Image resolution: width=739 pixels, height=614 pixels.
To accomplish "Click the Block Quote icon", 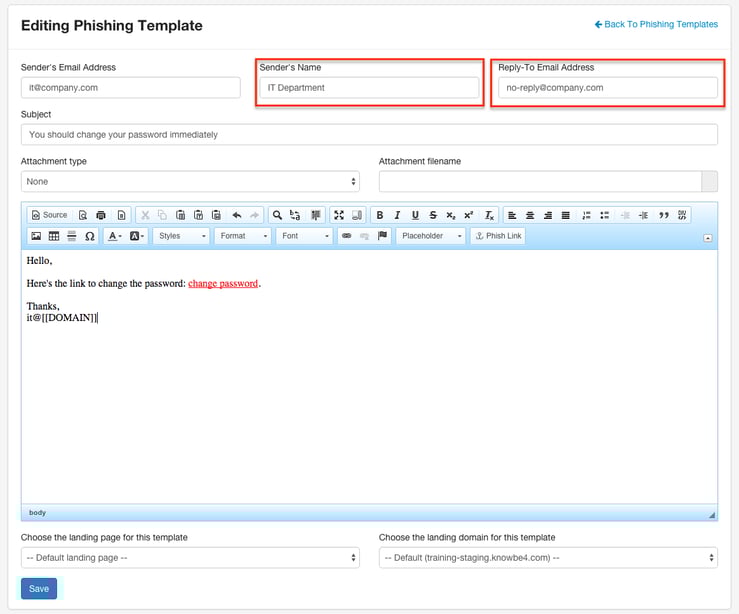I will 664,215.
